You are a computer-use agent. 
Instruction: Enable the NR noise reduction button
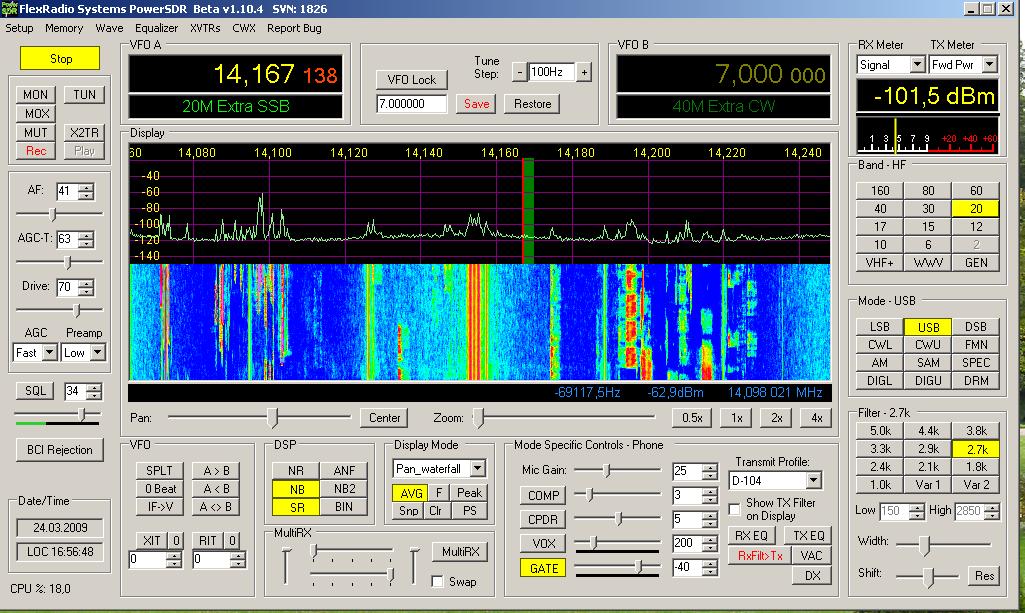(x=296, y=471)
